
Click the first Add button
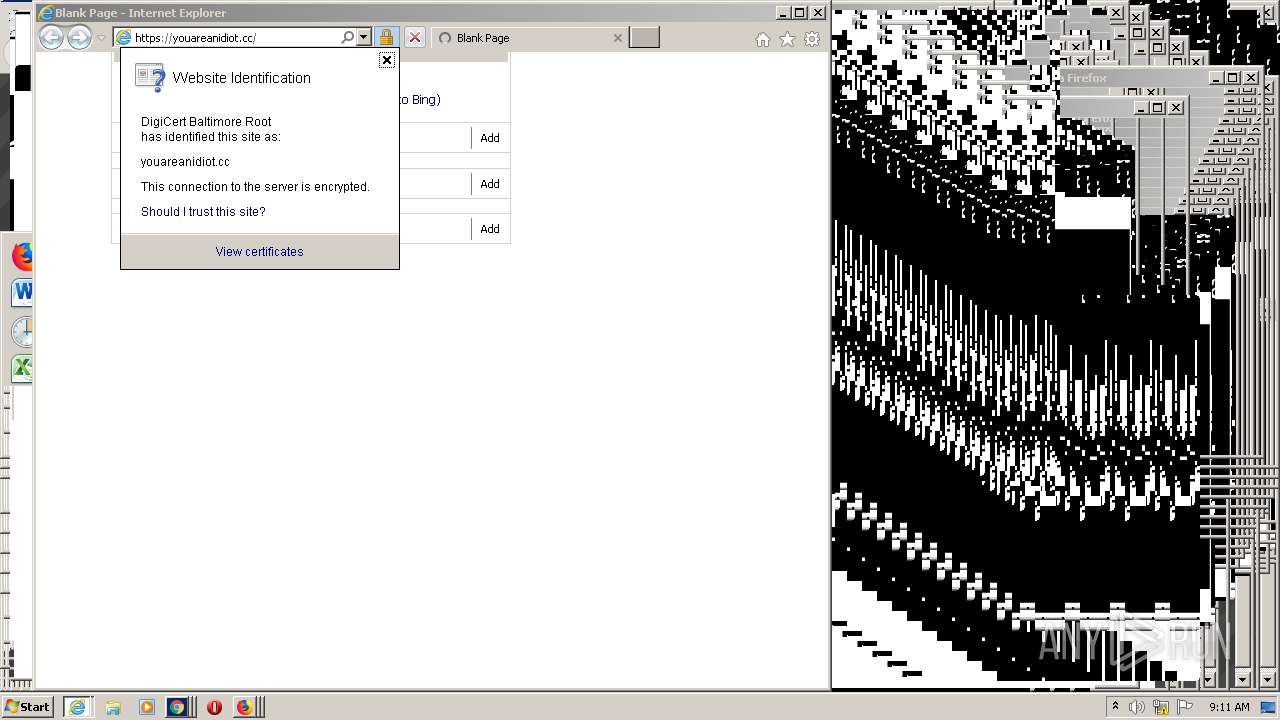490,138
